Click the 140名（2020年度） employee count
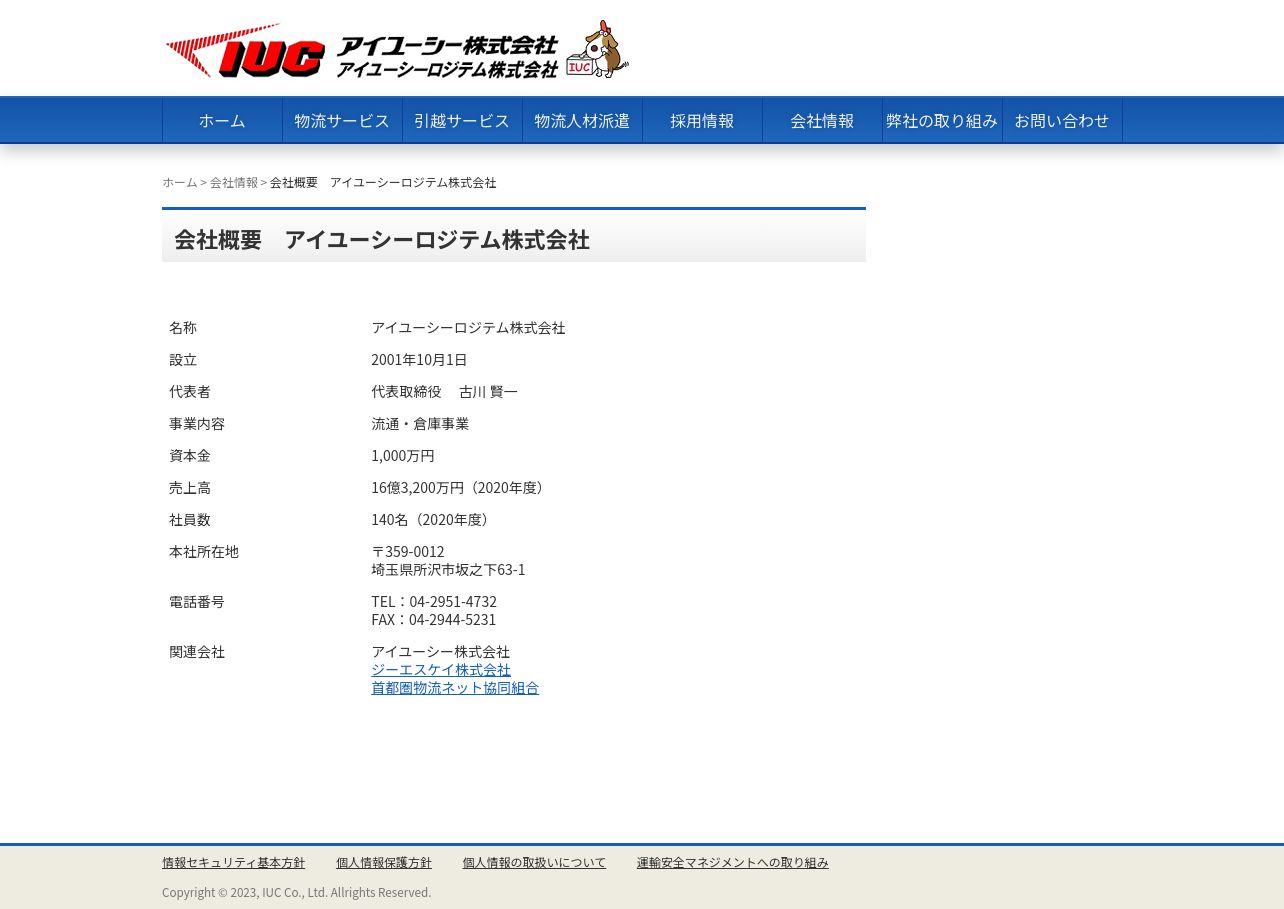1284x909 pixels. (433, 520)
